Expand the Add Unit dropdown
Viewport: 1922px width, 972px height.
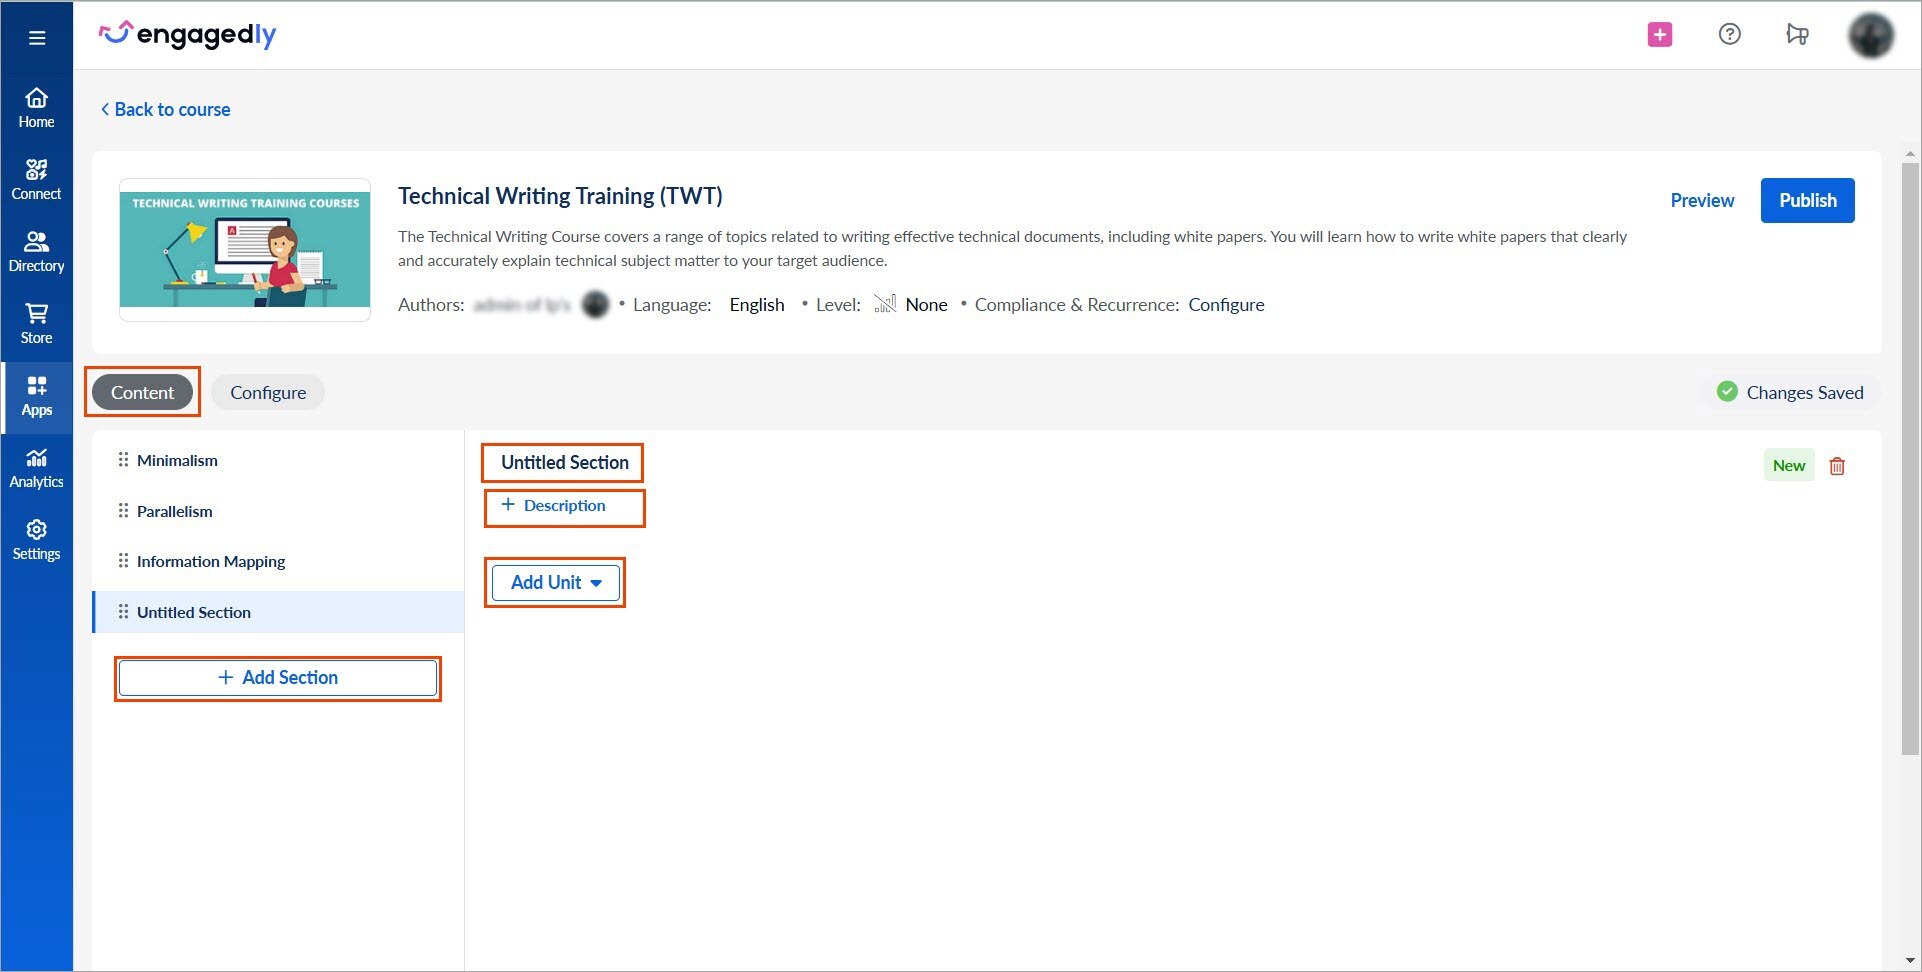point(554,582)
